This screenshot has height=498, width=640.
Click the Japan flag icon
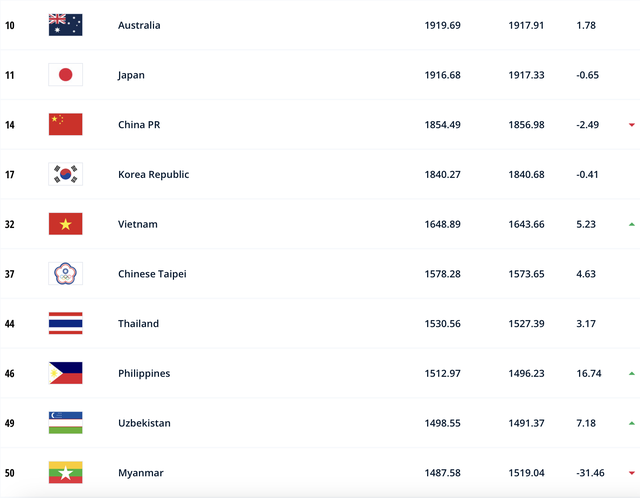click(x=65, y=75)
